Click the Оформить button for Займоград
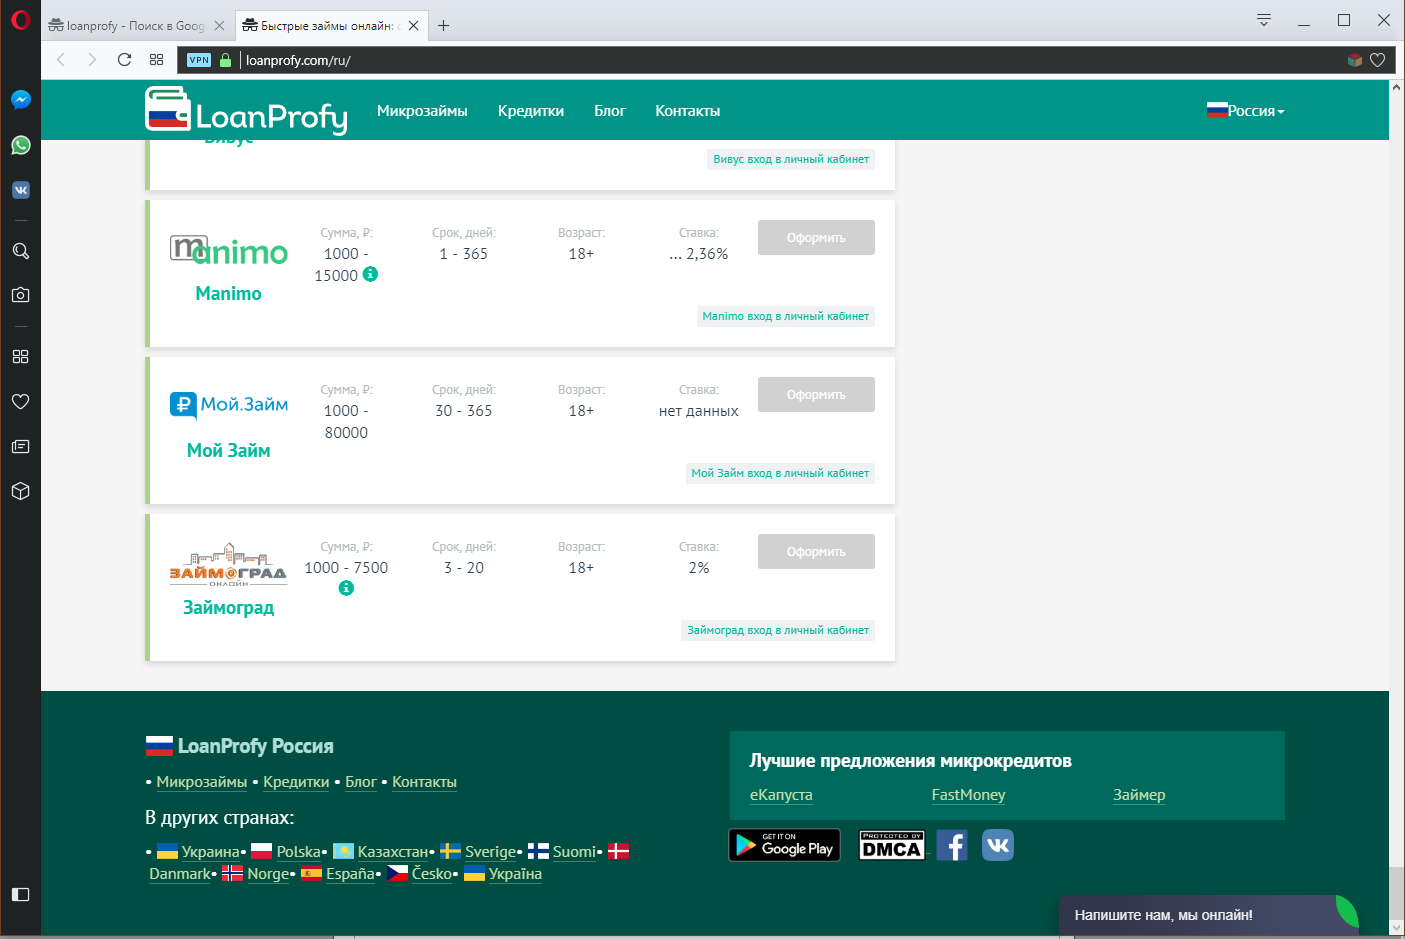The image size is (1405, 939). [816, 552]
